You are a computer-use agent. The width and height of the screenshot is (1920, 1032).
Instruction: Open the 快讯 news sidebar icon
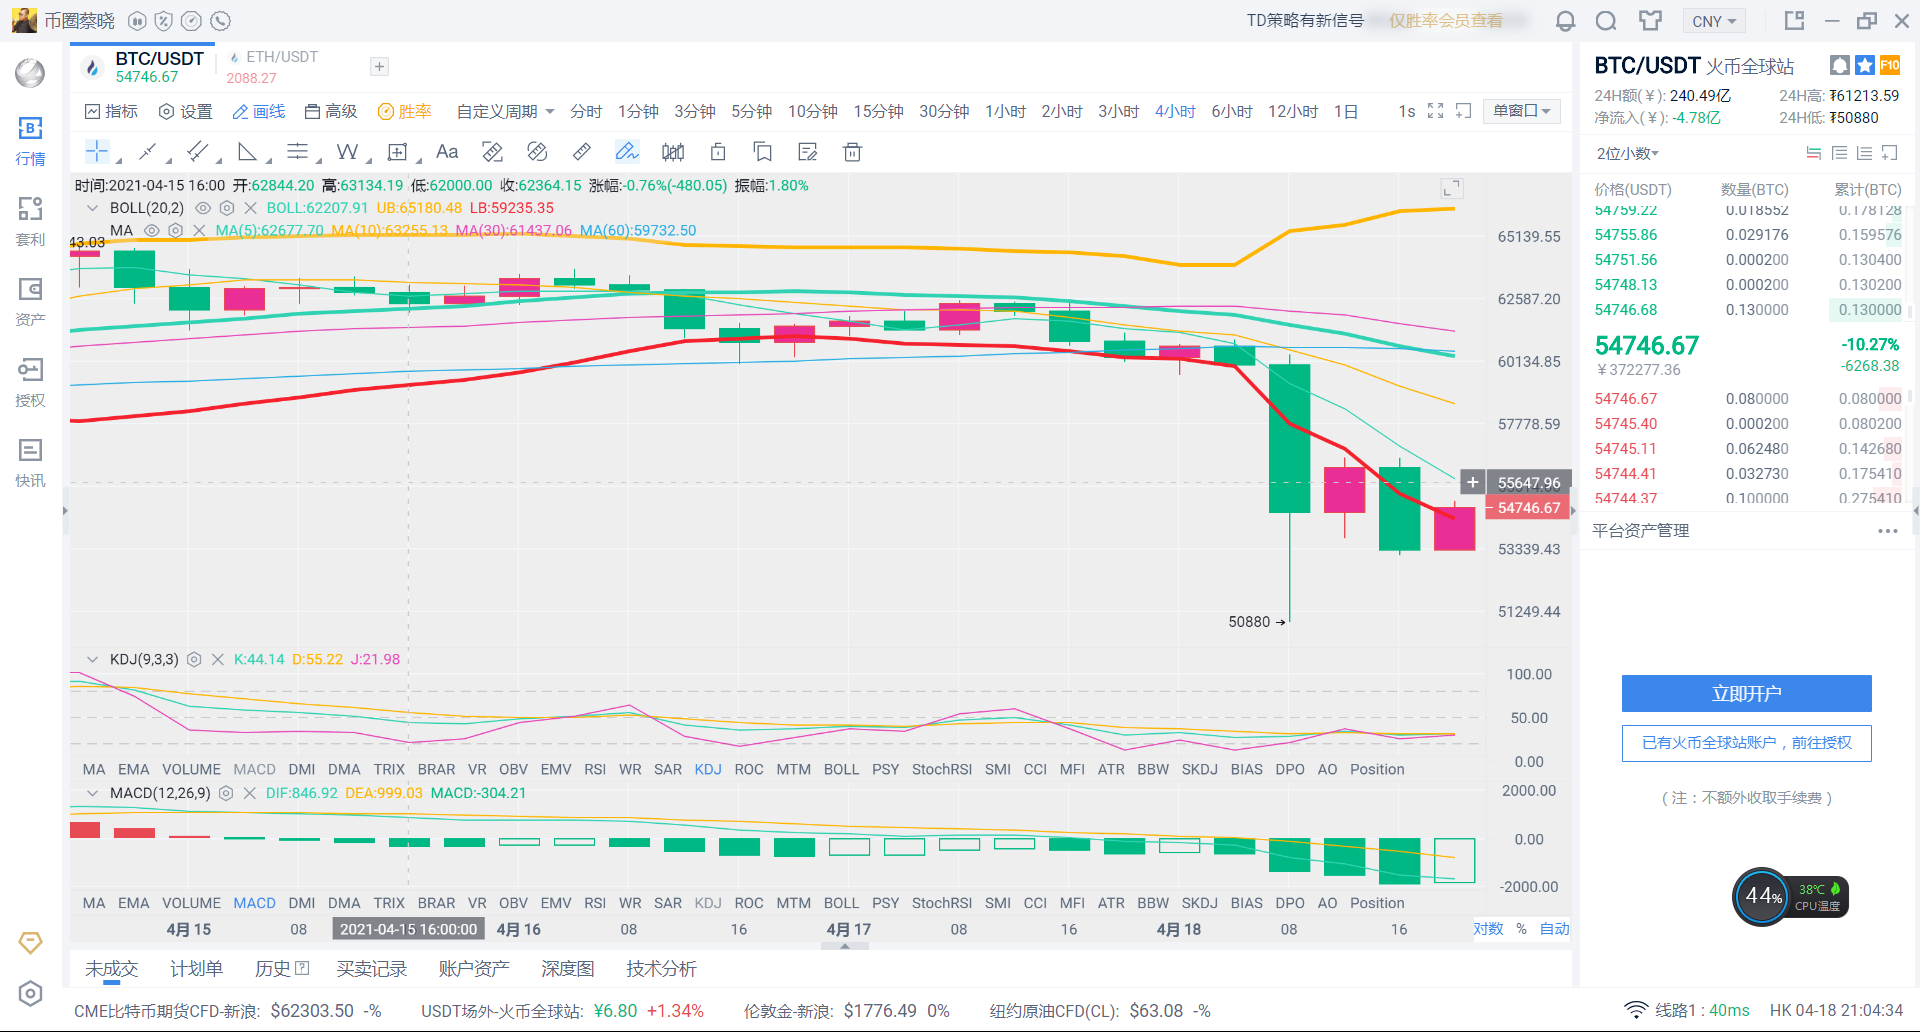point(30,462)
